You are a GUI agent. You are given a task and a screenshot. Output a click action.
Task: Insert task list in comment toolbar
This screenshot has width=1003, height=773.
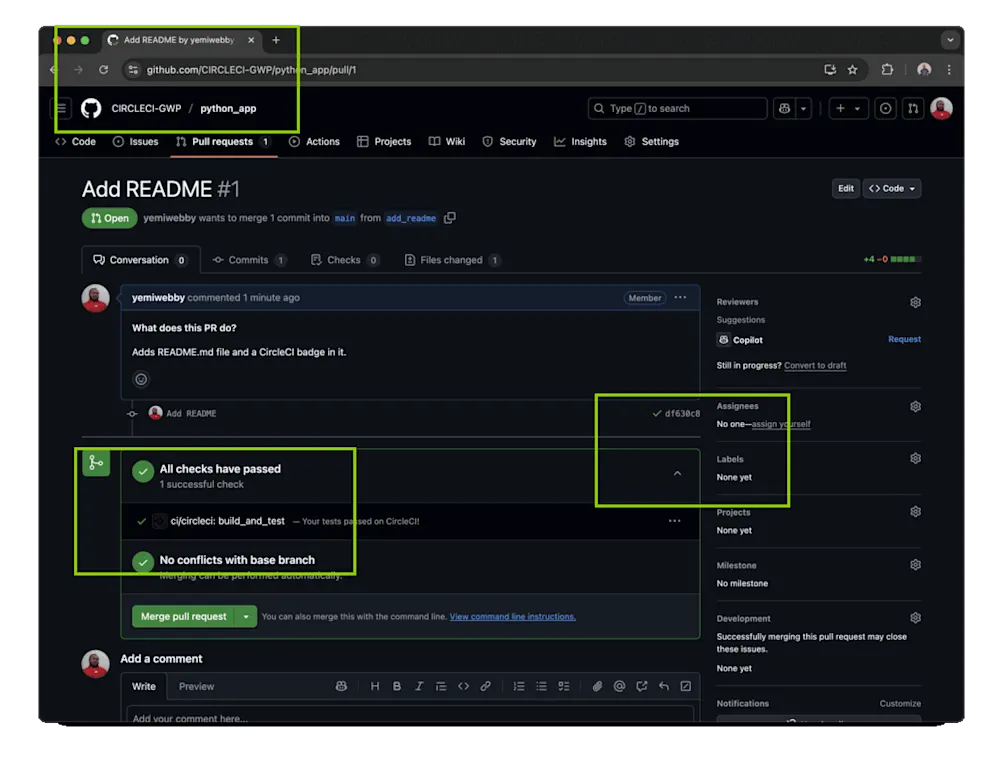click(564, 686)
